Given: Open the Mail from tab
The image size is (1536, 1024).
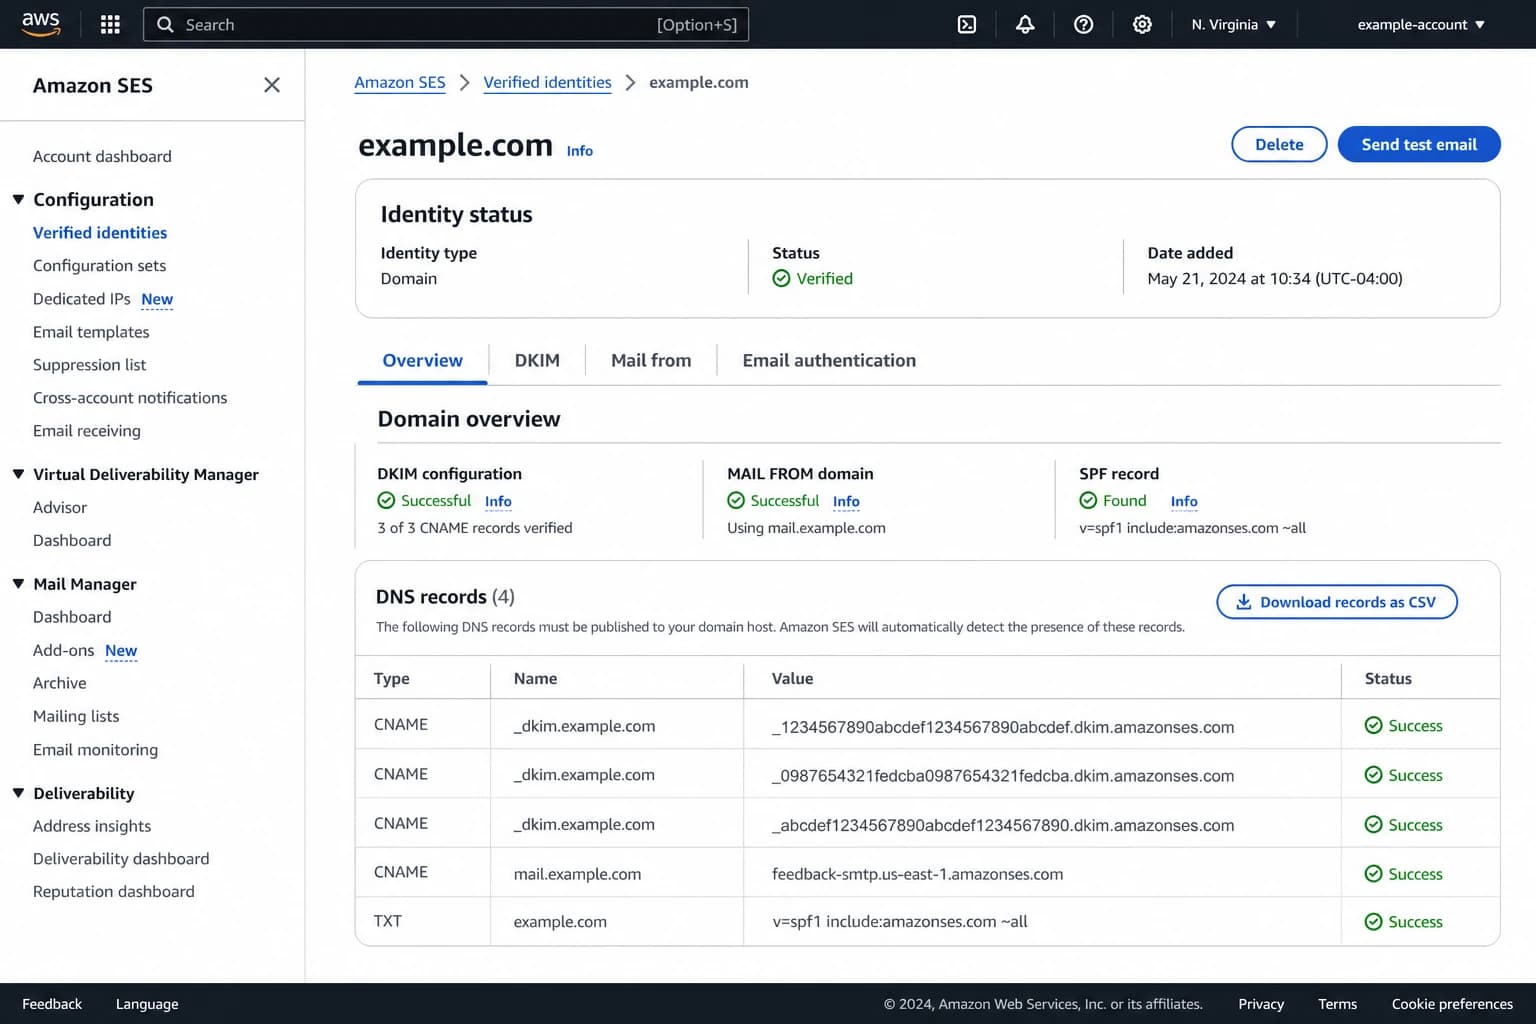Looking at the screenshot, I should 651,360.
